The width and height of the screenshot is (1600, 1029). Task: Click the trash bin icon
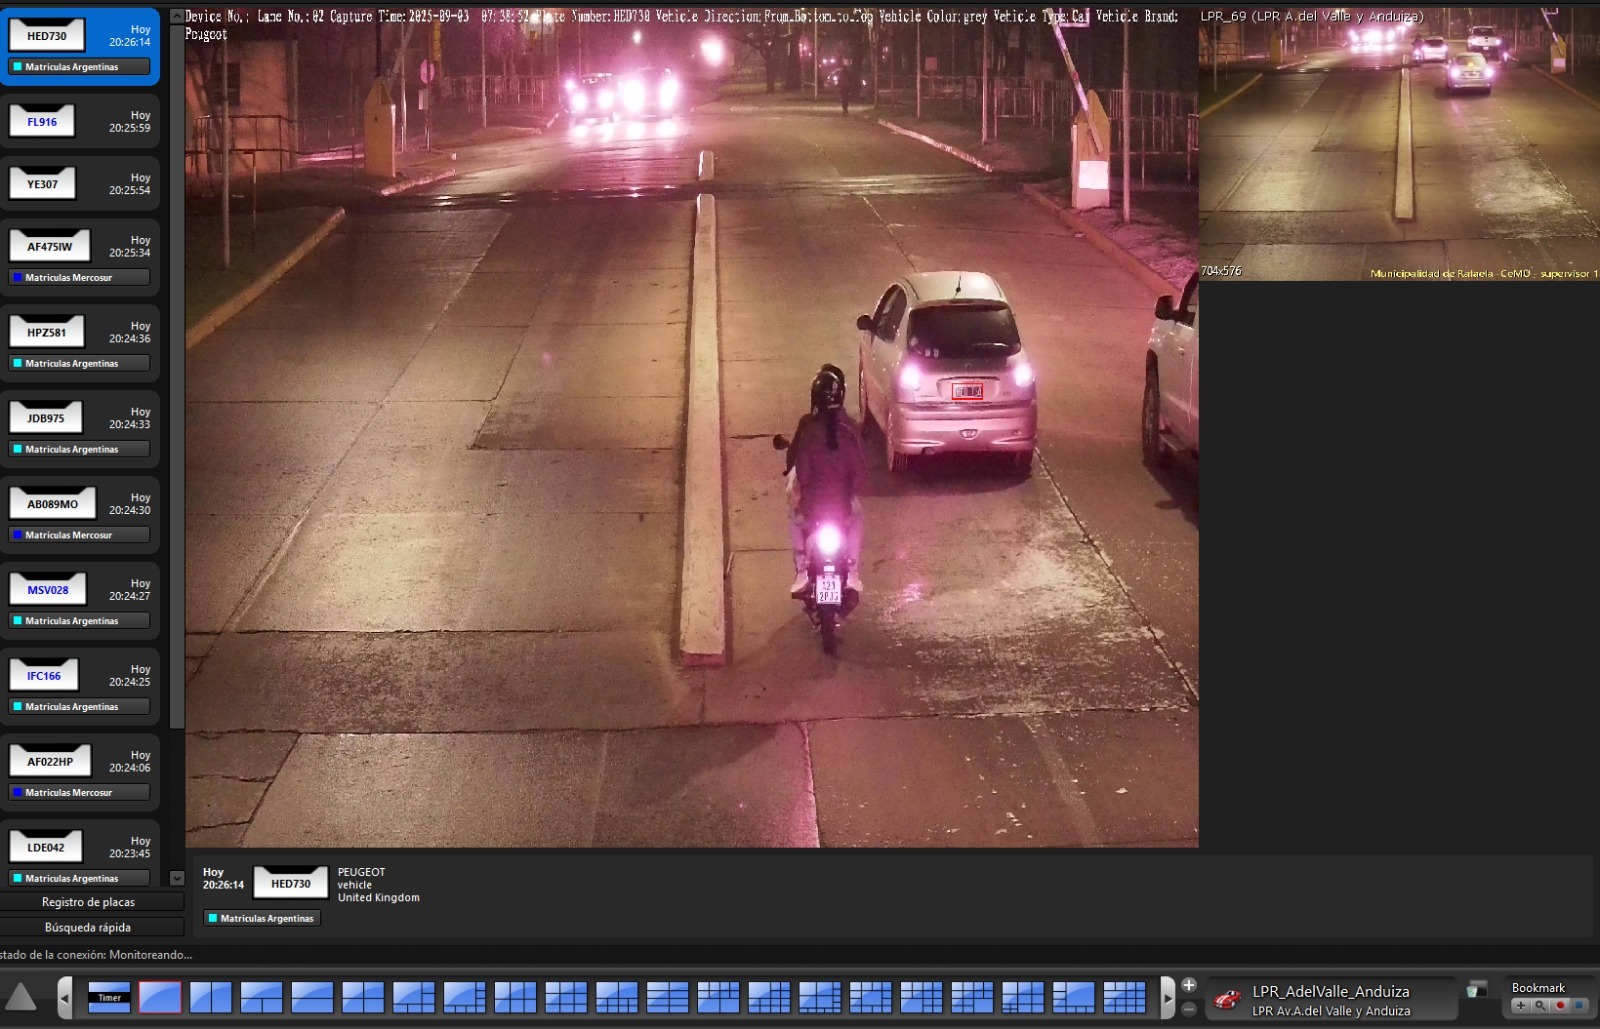point(1474,991)
